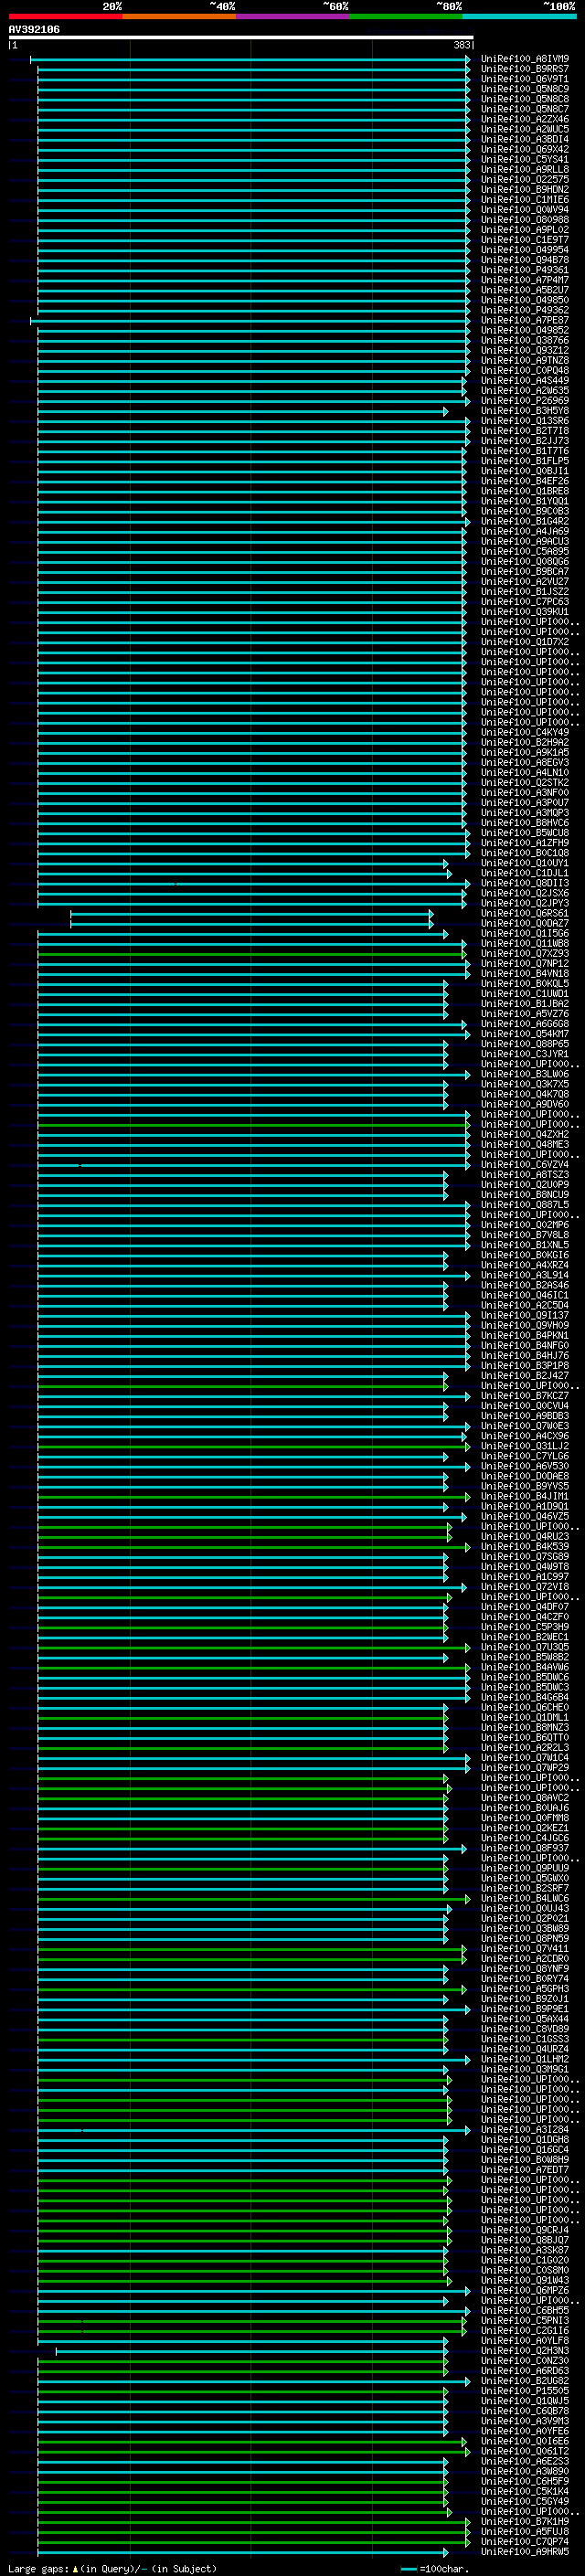Select the UniRef100_Q10UY1 label
This screenshot has width=585, height=2576.
point(524,863)
